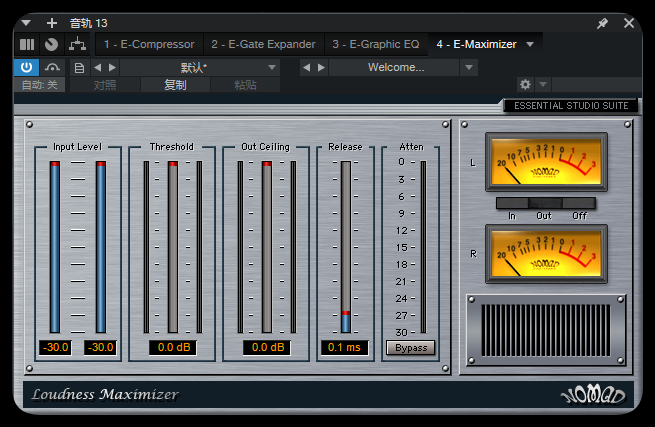Click the right Input Level slider

pyautogui.click(x=101, y=247)
